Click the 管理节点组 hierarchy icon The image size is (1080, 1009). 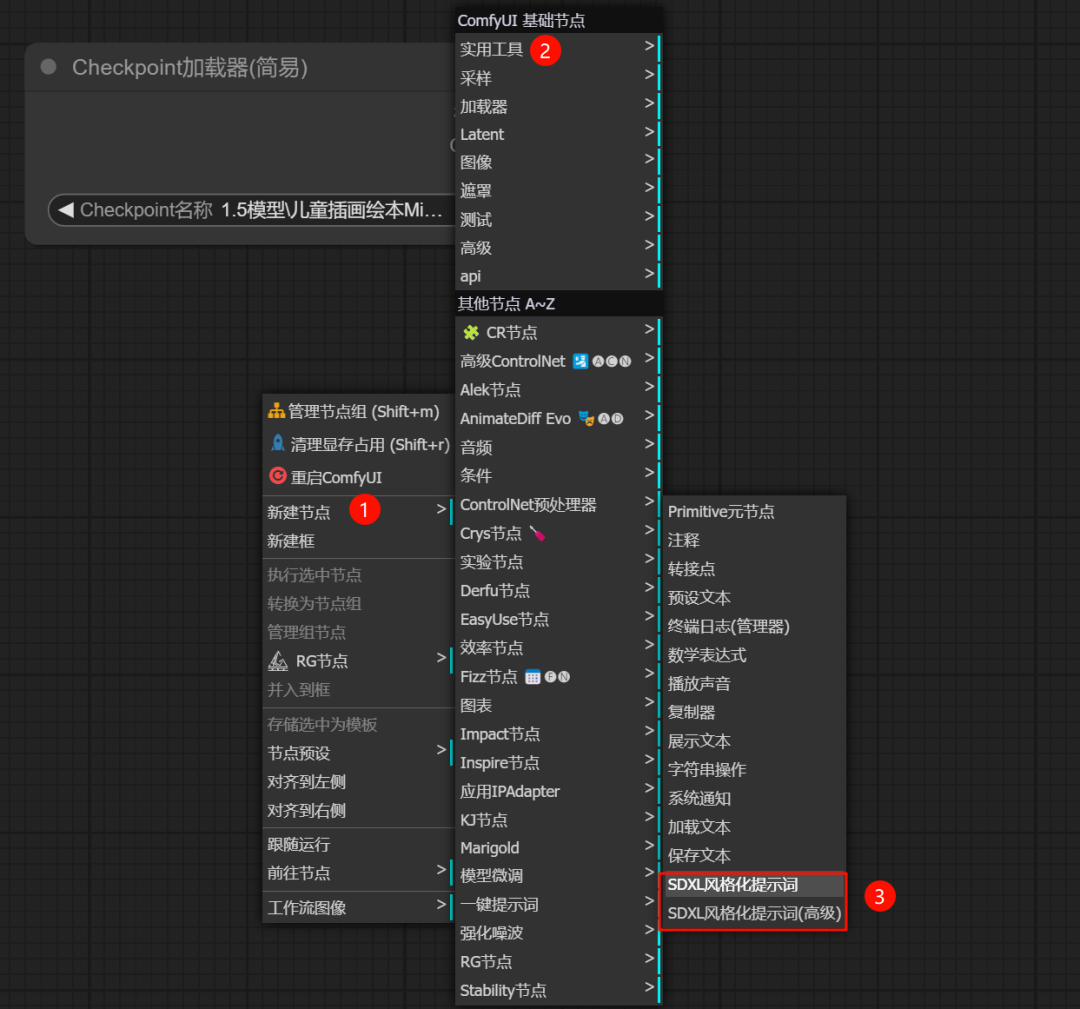(276, 411)
